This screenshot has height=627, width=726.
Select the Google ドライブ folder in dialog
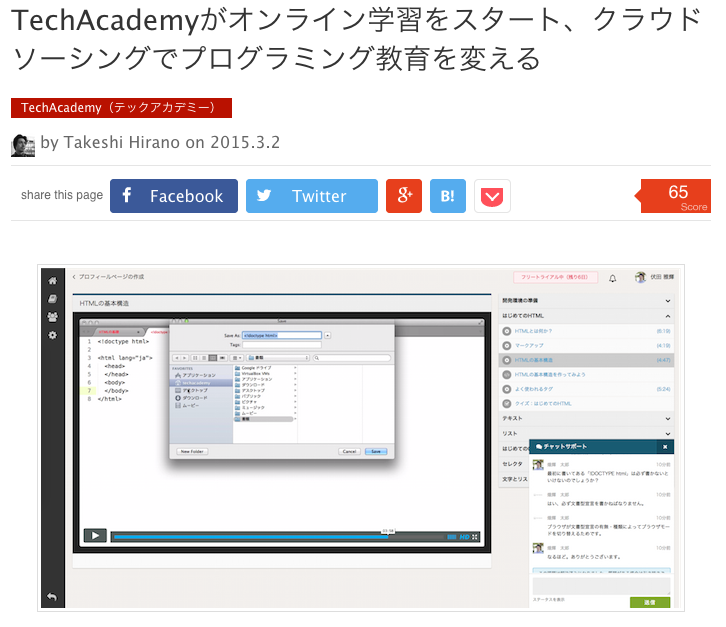tap(264, 368)
